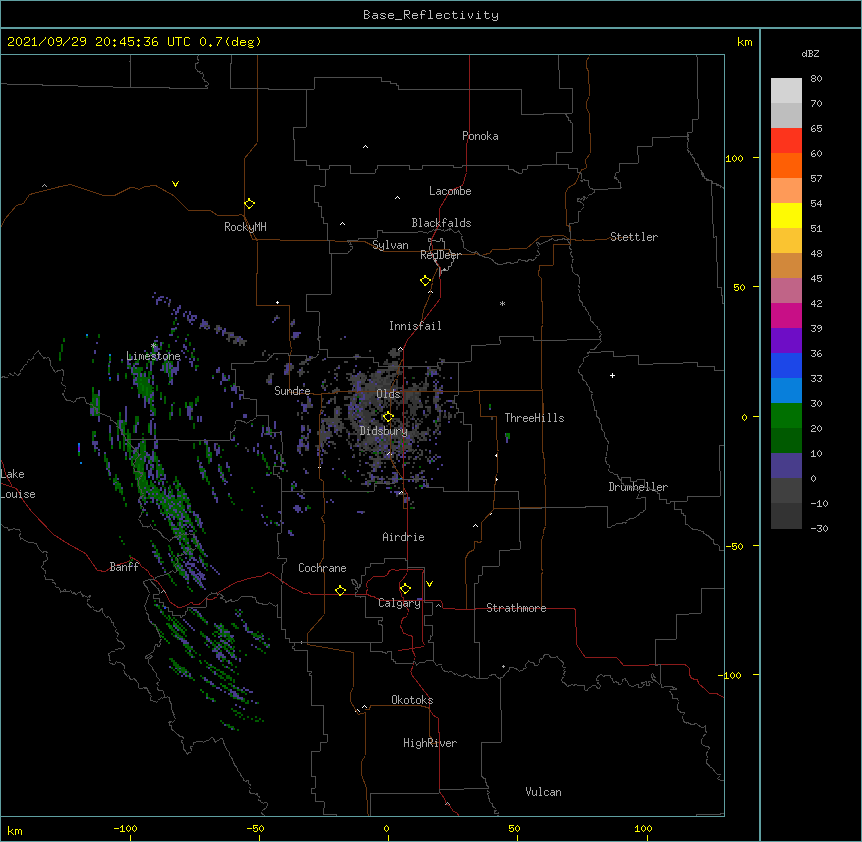Click the yellow marker south of RedDeer

pyautogui.click(x=426, y=281)
